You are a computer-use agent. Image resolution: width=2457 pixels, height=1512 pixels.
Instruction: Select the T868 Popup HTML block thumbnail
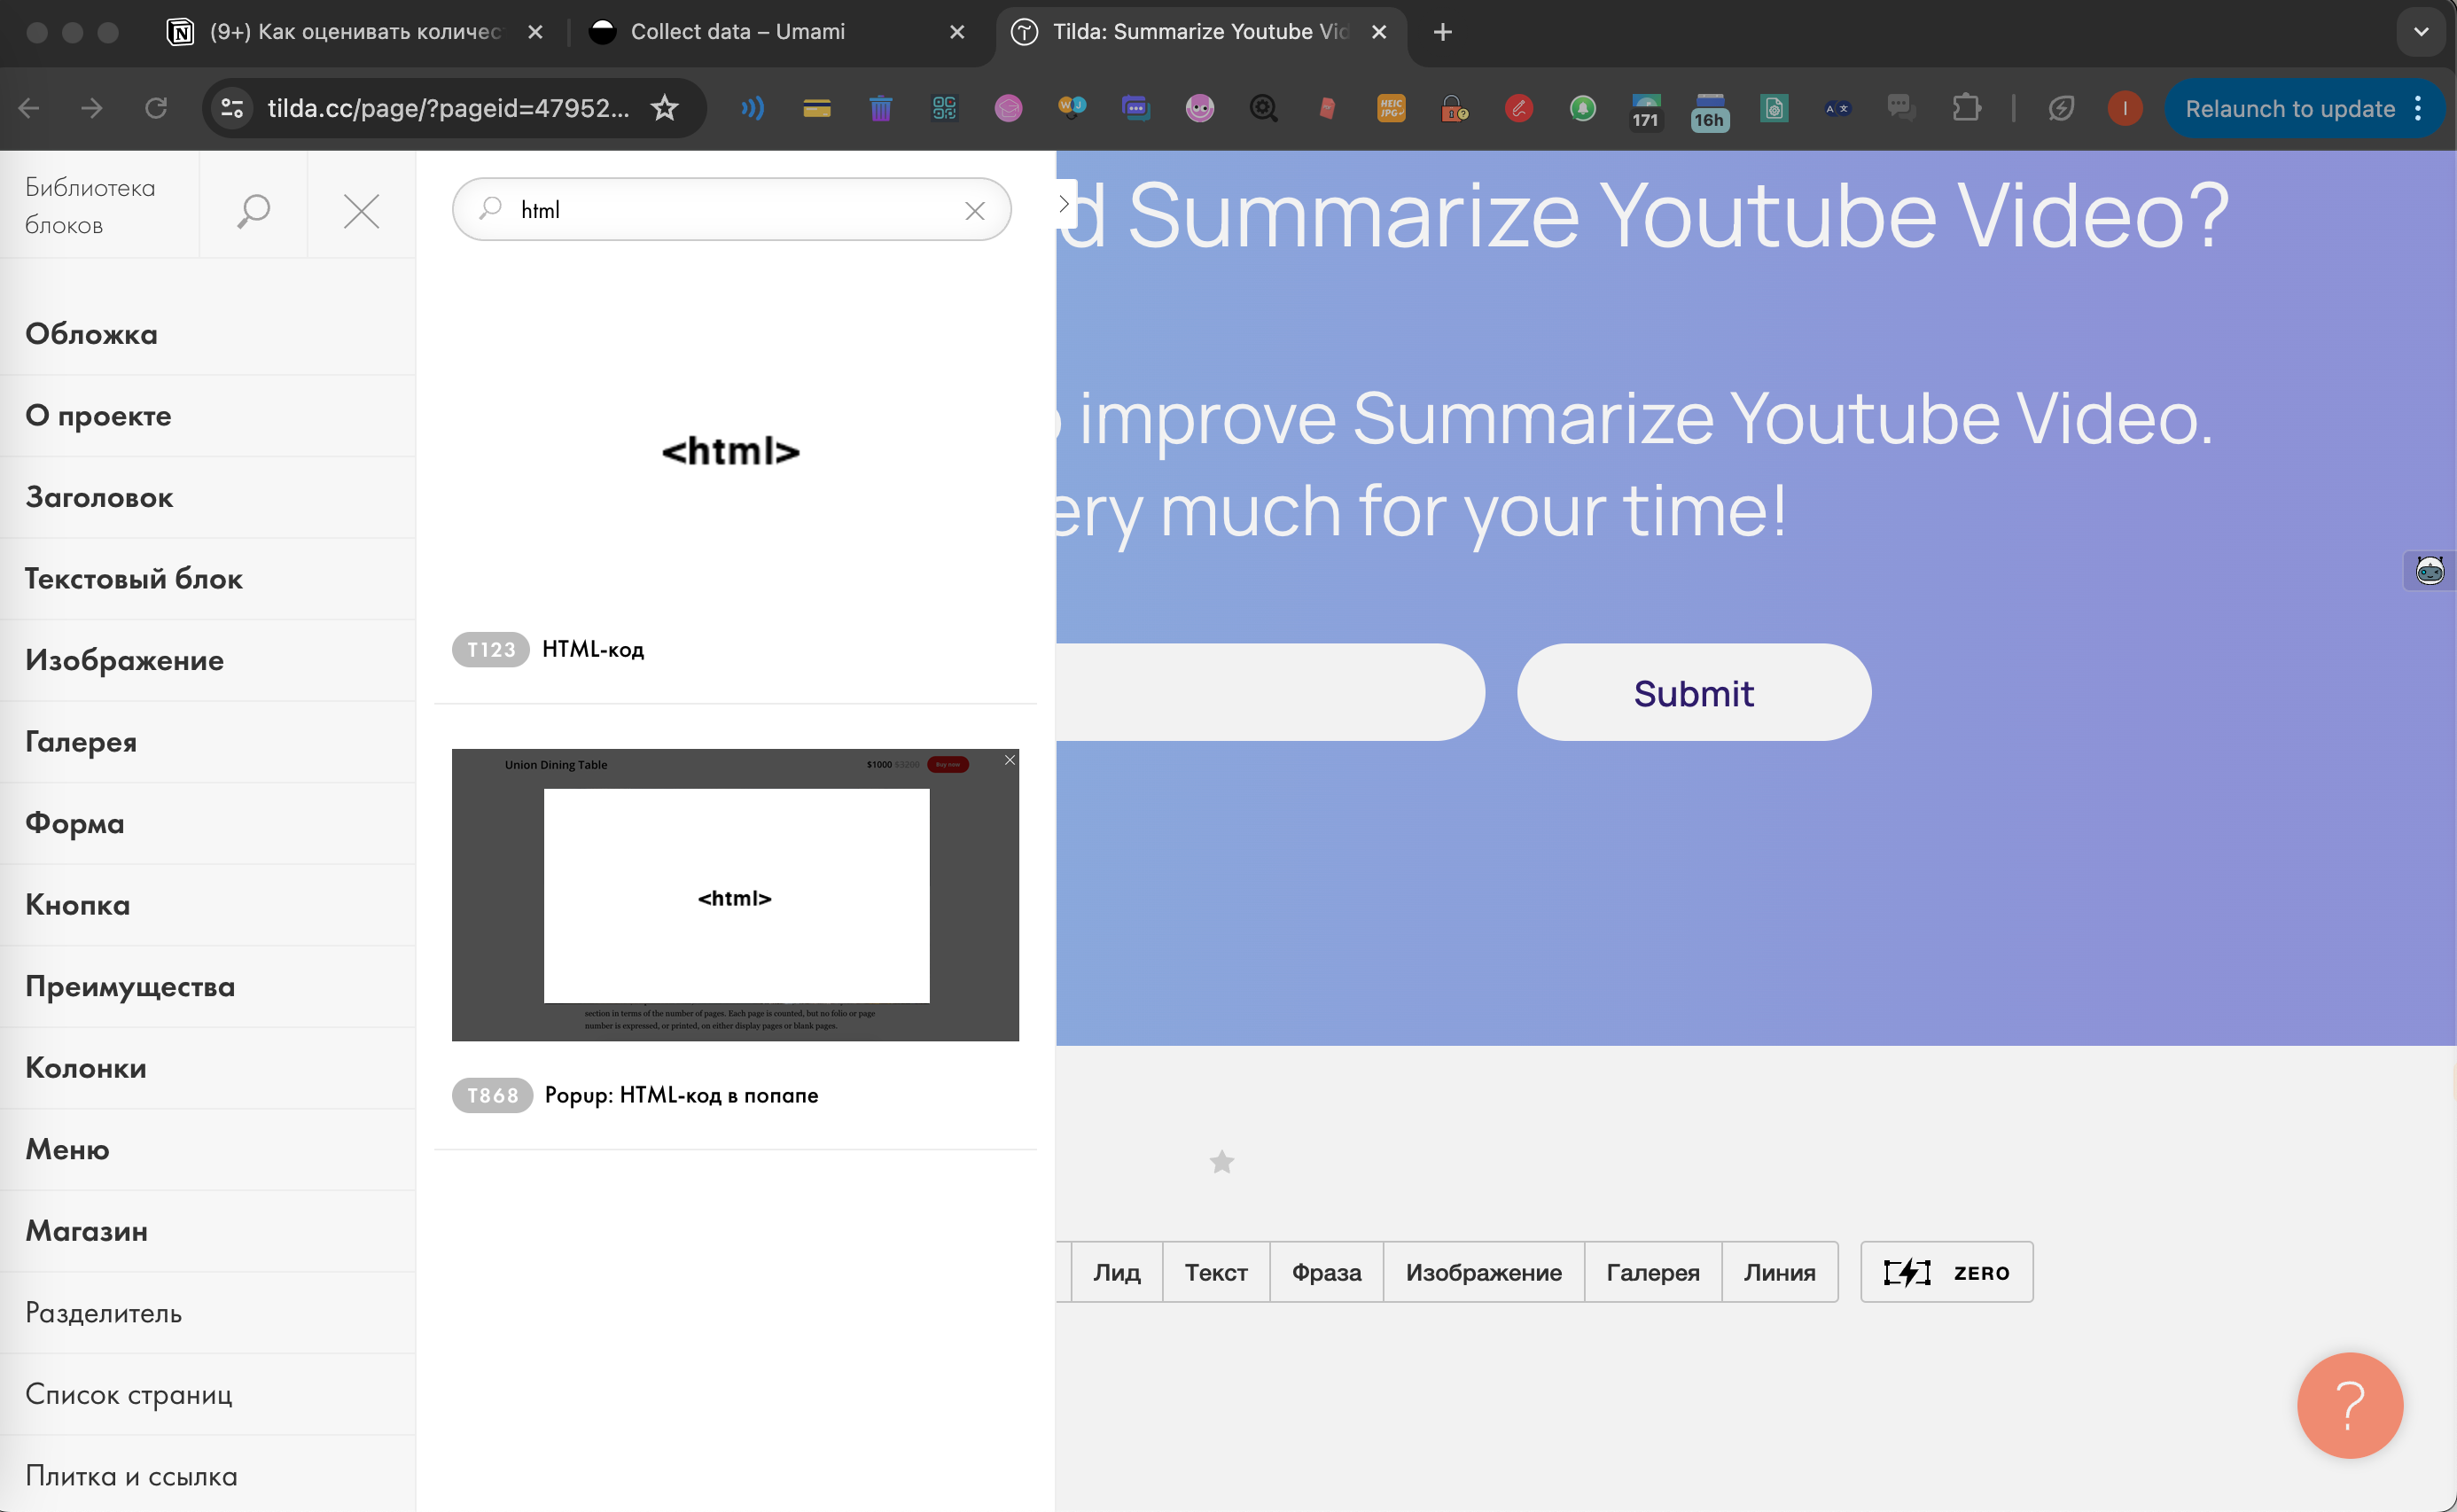point(735,895)
